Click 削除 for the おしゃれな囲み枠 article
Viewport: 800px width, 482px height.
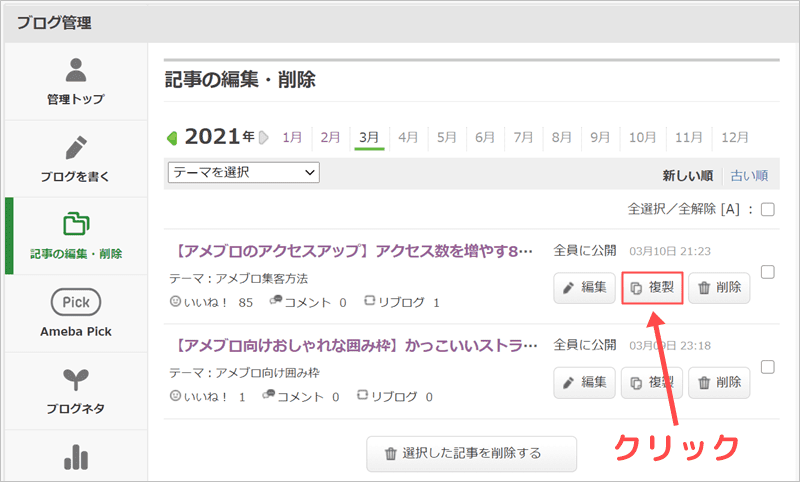click(719, 383)
